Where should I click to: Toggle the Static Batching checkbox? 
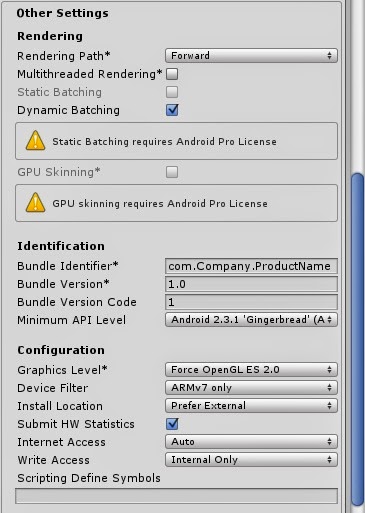[172, 92]
